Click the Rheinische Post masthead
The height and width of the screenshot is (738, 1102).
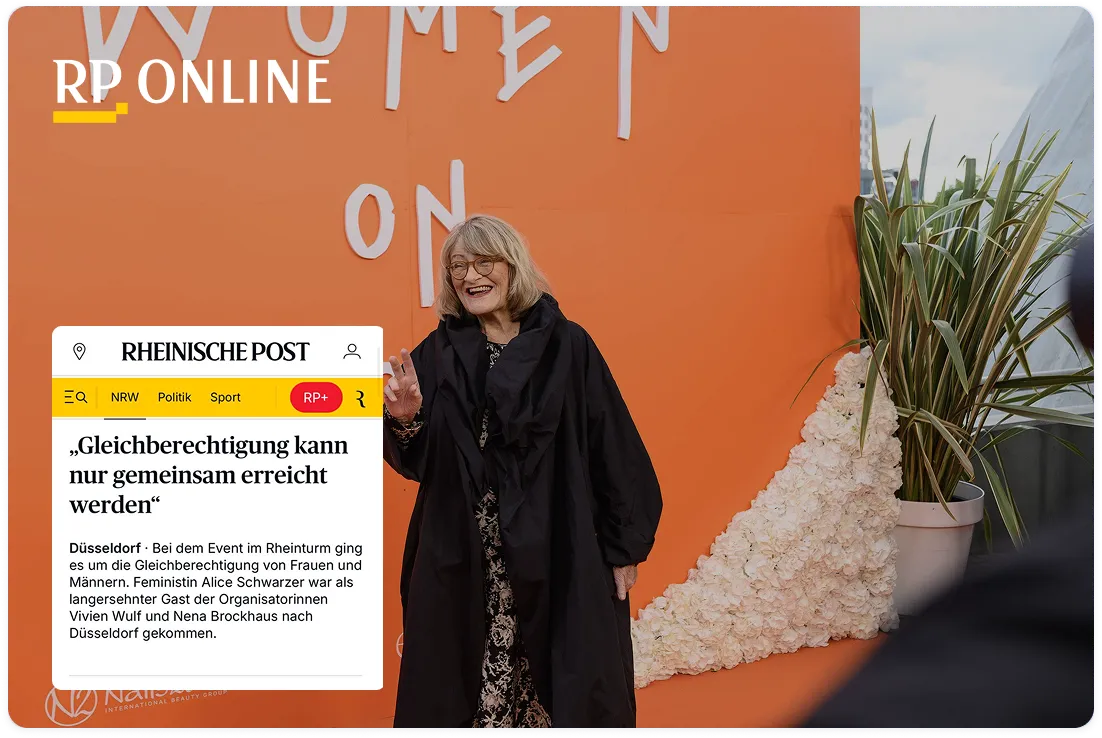pos(215,351)
